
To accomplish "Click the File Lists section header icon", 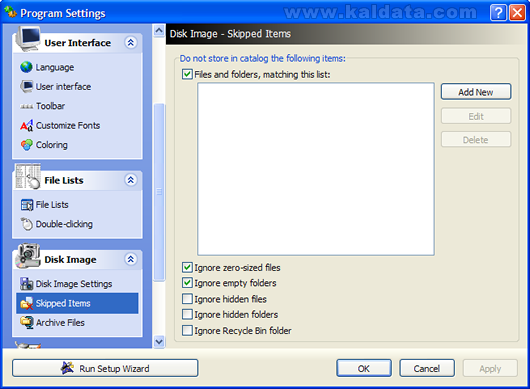I will (x=28, y=177).
